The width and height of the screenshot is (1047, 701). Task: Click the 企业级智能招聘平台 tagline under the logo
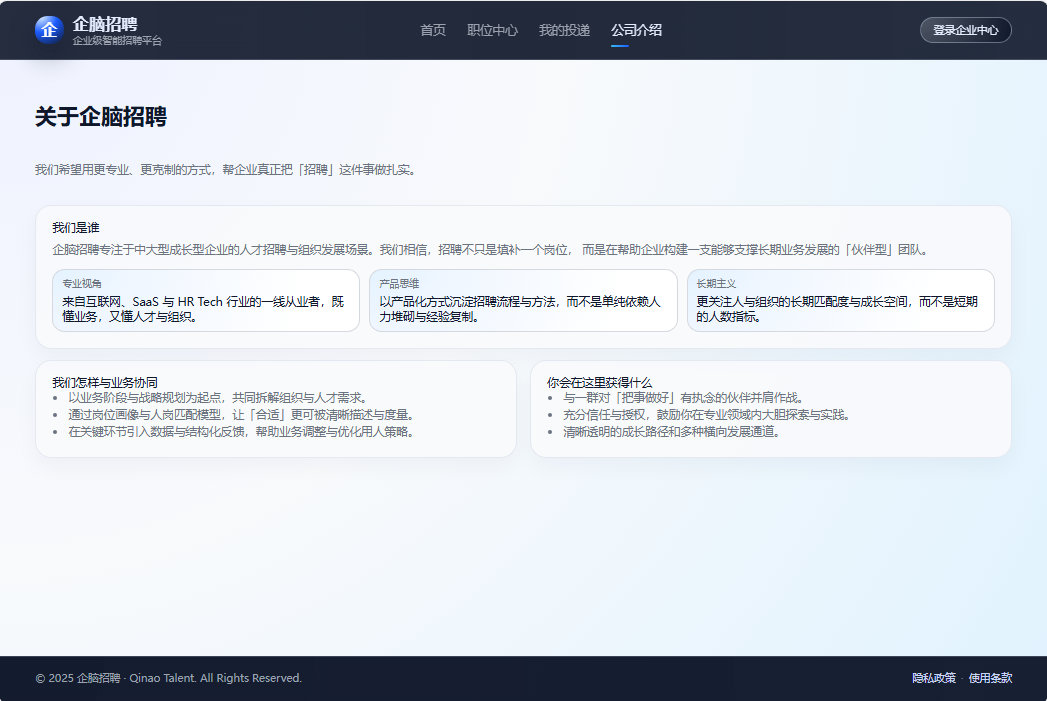pyautogui.click(x=117, y=41)
